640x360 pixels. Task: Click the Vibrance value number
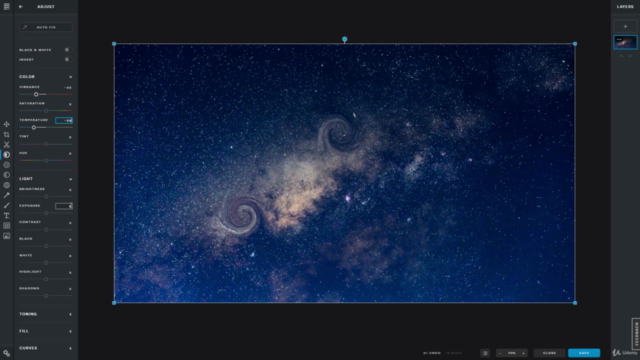point(68,88)
